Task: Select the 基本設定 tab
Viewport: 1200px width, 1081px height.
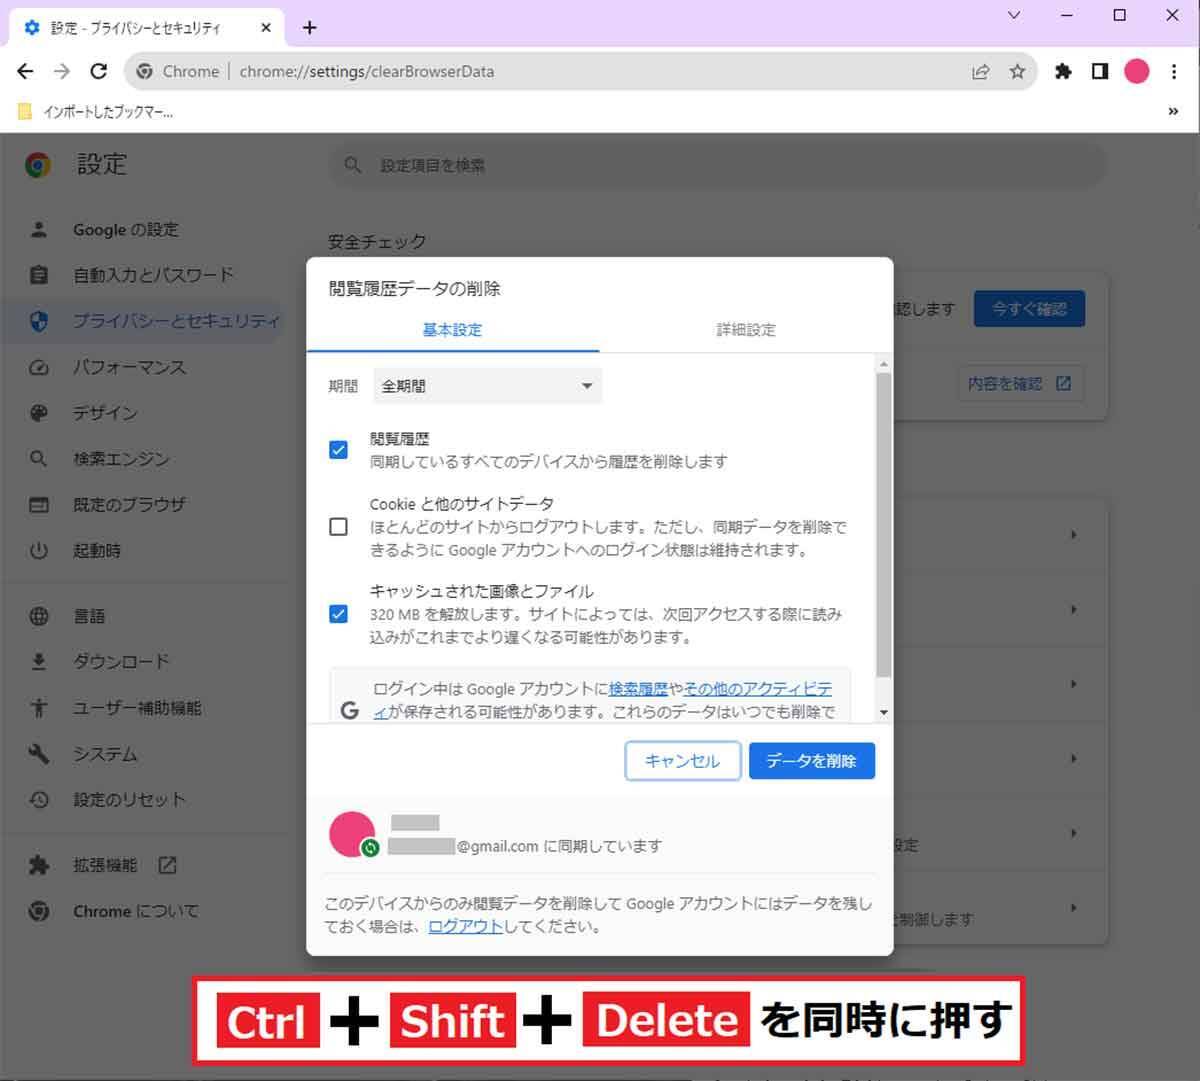Action: (452, 330)
